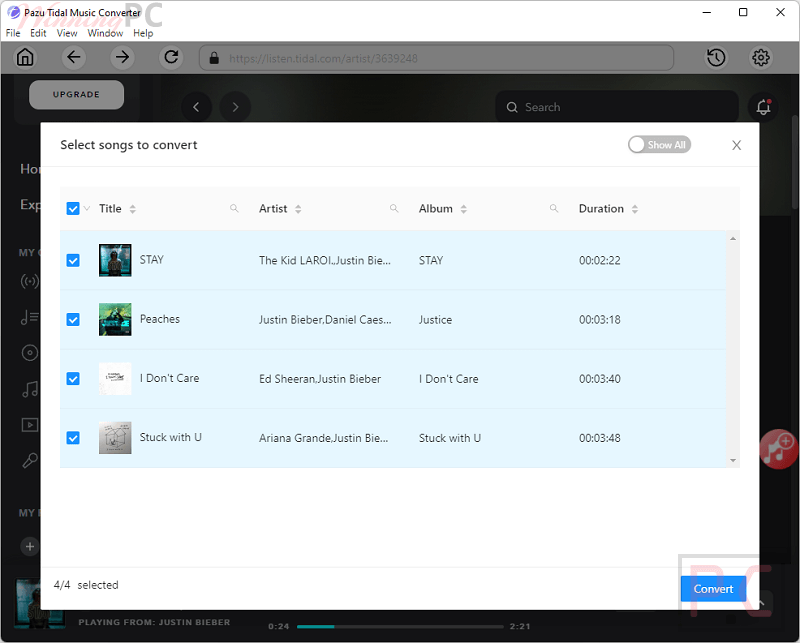Click the browser forward arrow in toolbar
The width and height of the screenshot is (800, 643).
(x=122, y=57)
